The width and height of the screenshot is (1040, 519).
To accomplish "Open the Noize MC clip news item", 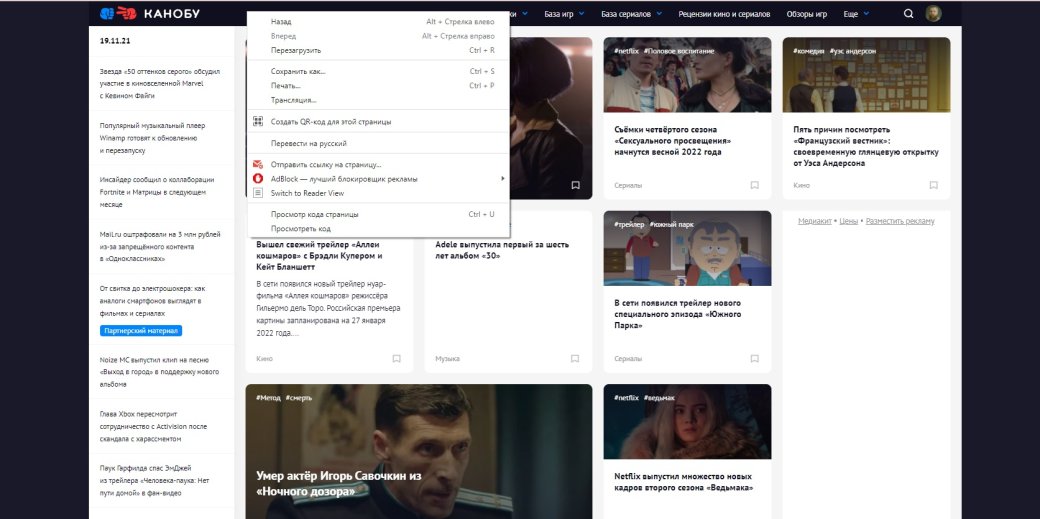I will 159,372.
